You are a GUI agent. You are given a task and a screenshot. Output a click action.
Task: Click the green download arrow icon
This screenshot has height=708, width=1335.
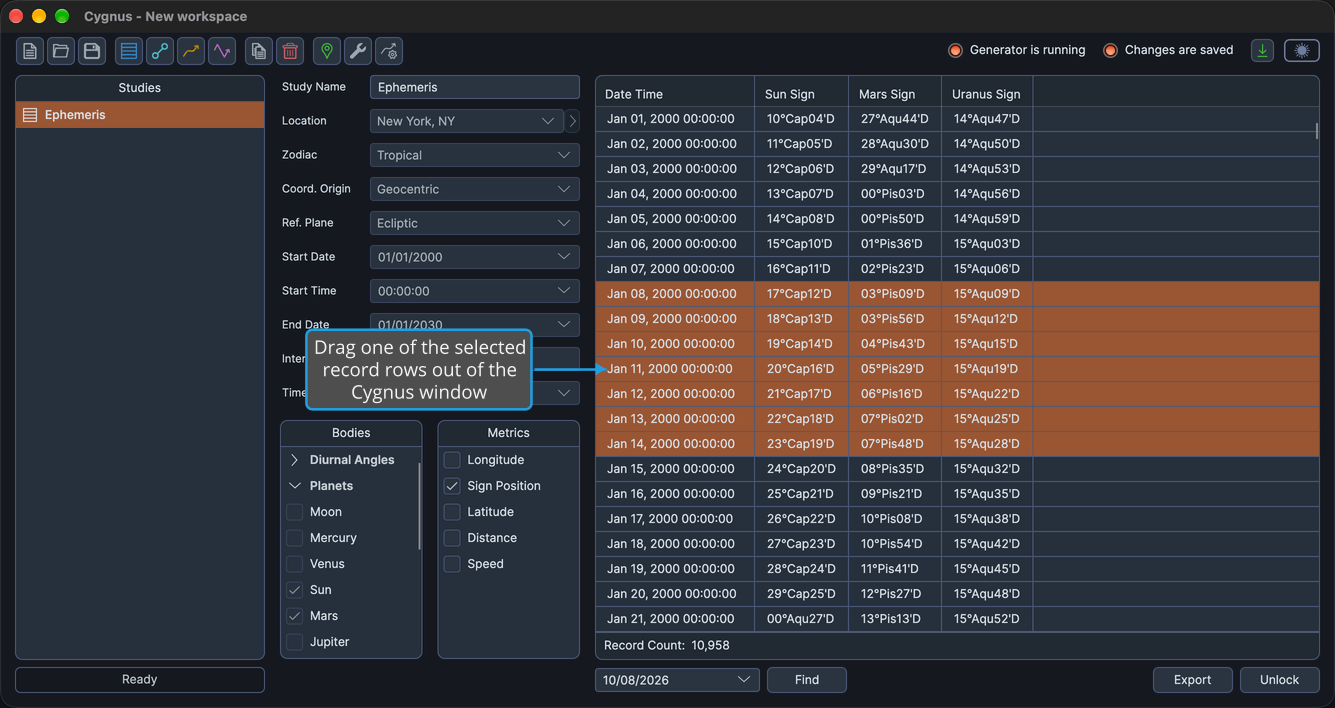click(x=1263, y=50)
